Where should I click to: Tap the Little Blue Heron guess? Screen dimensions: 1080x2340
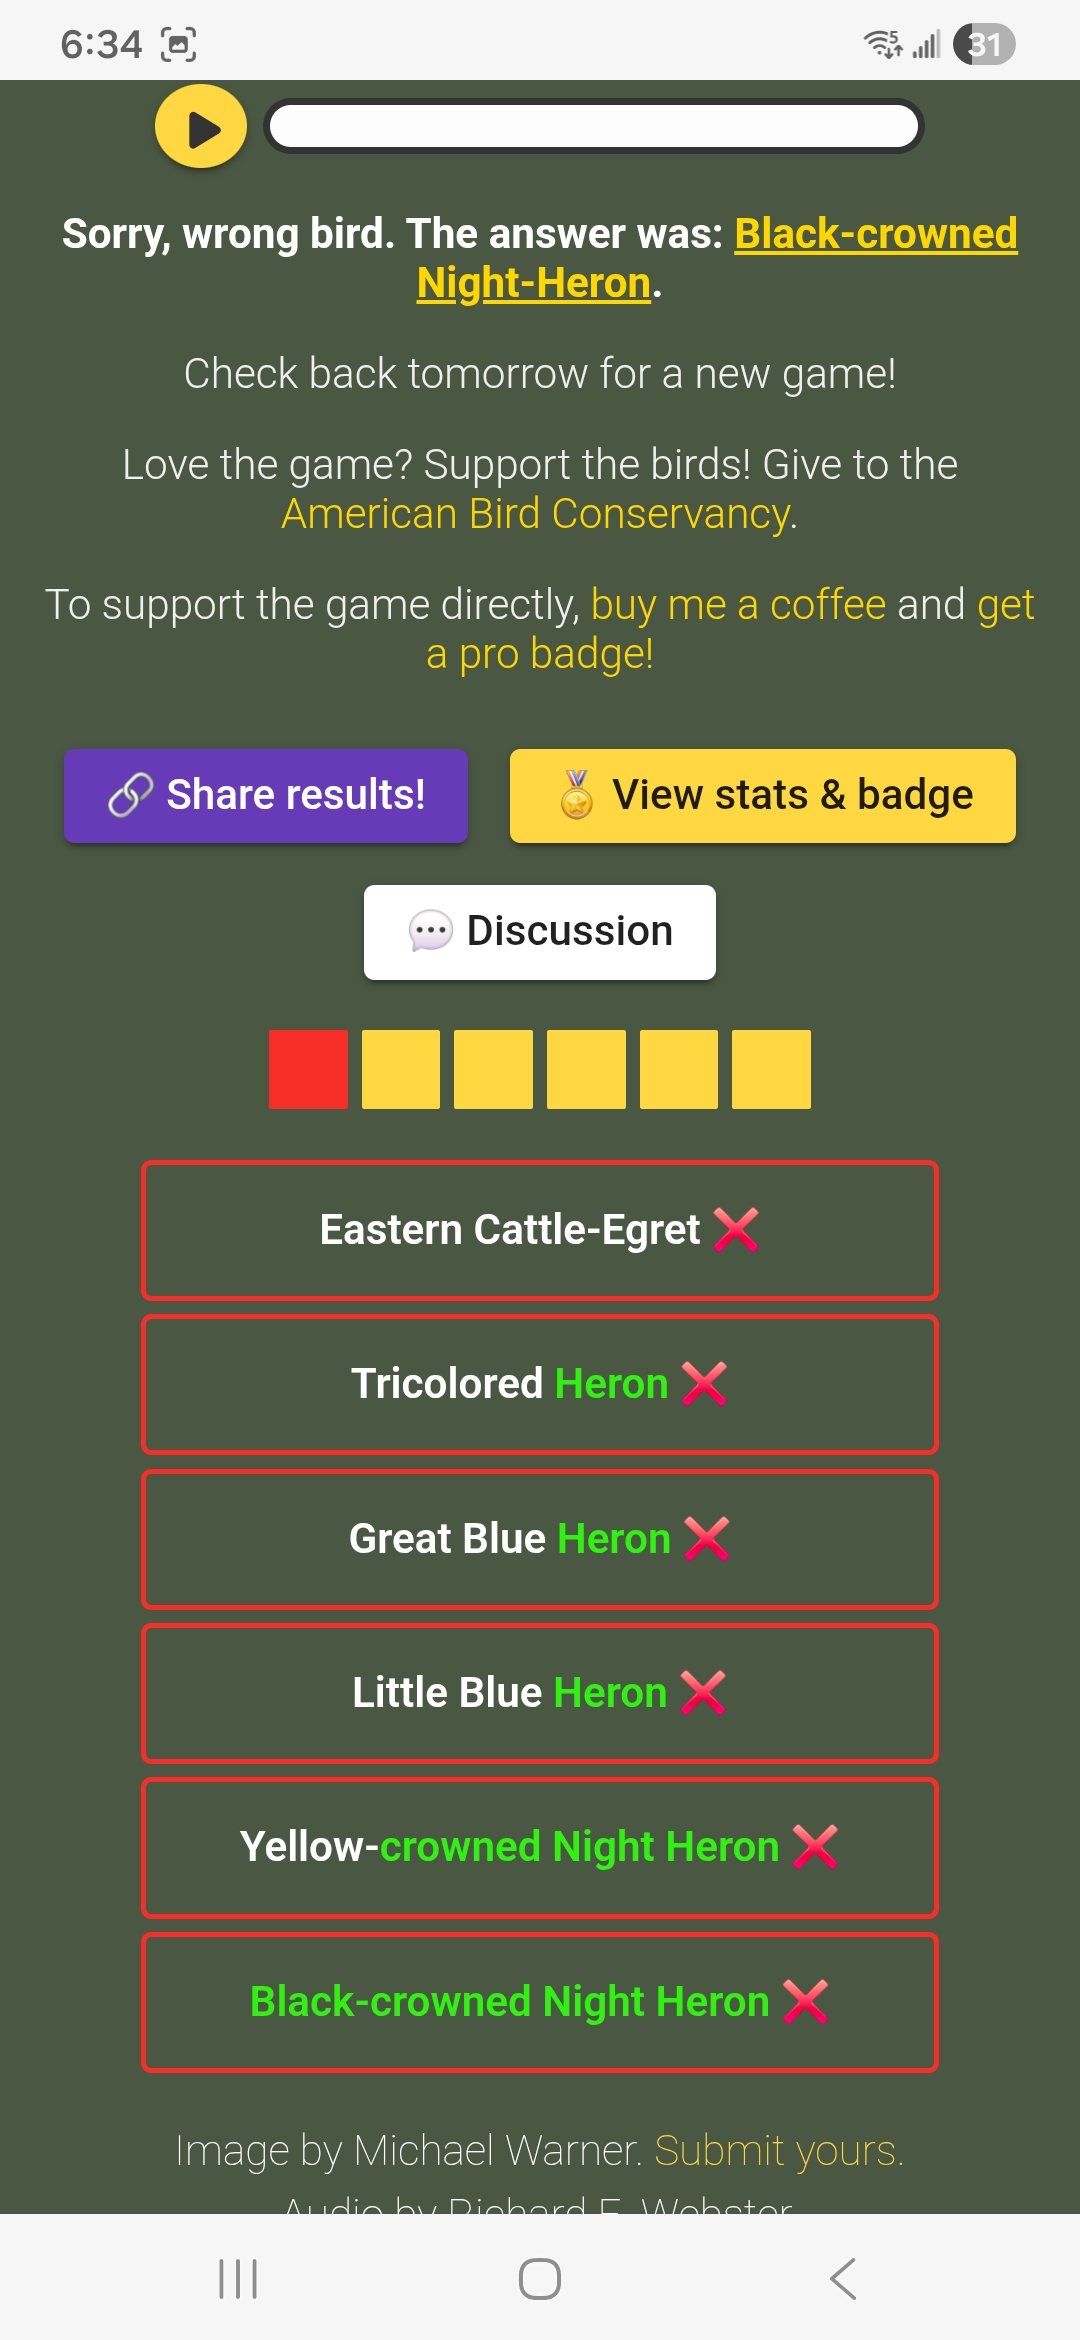[540, 1693]
